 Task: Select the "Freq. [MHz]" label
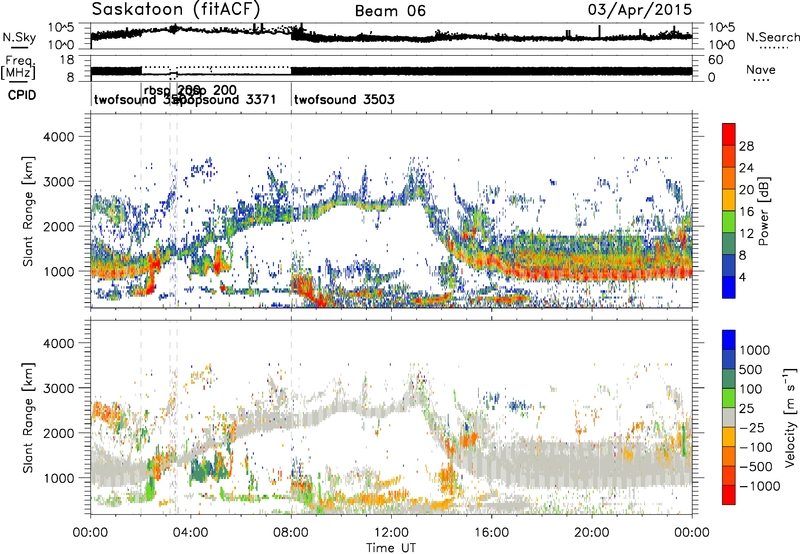click(19, 67)
